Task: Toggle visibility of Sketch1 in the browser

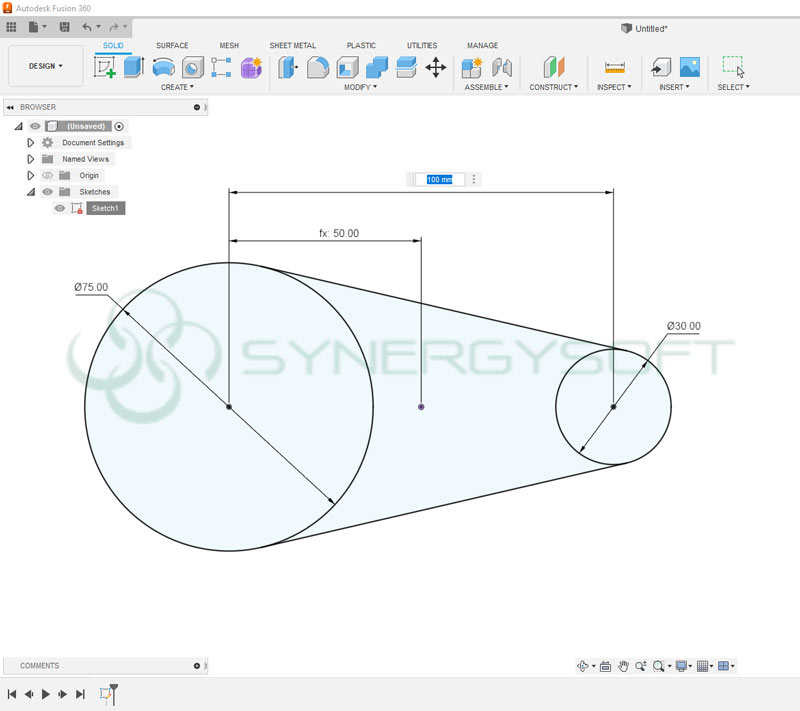Action: click(60, 208)
